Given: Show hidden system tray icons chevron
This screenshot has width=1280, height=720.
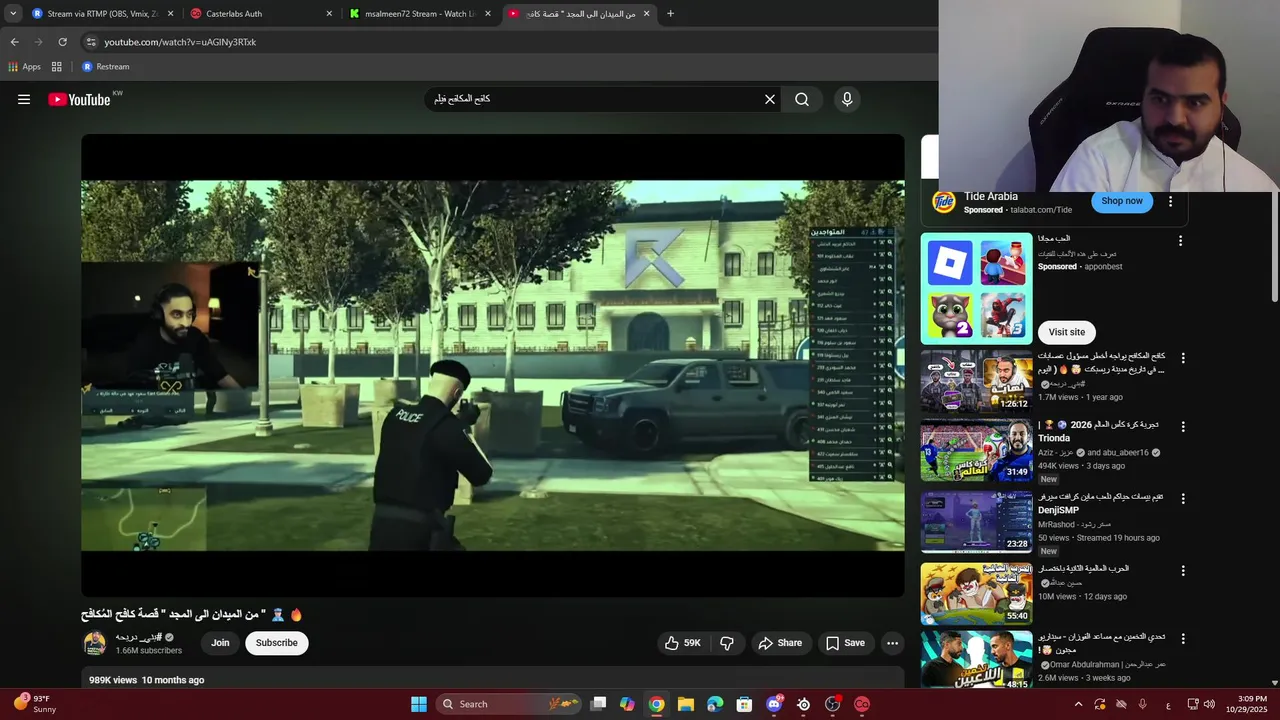Looking at the screenshot, I should [1078, 704].
